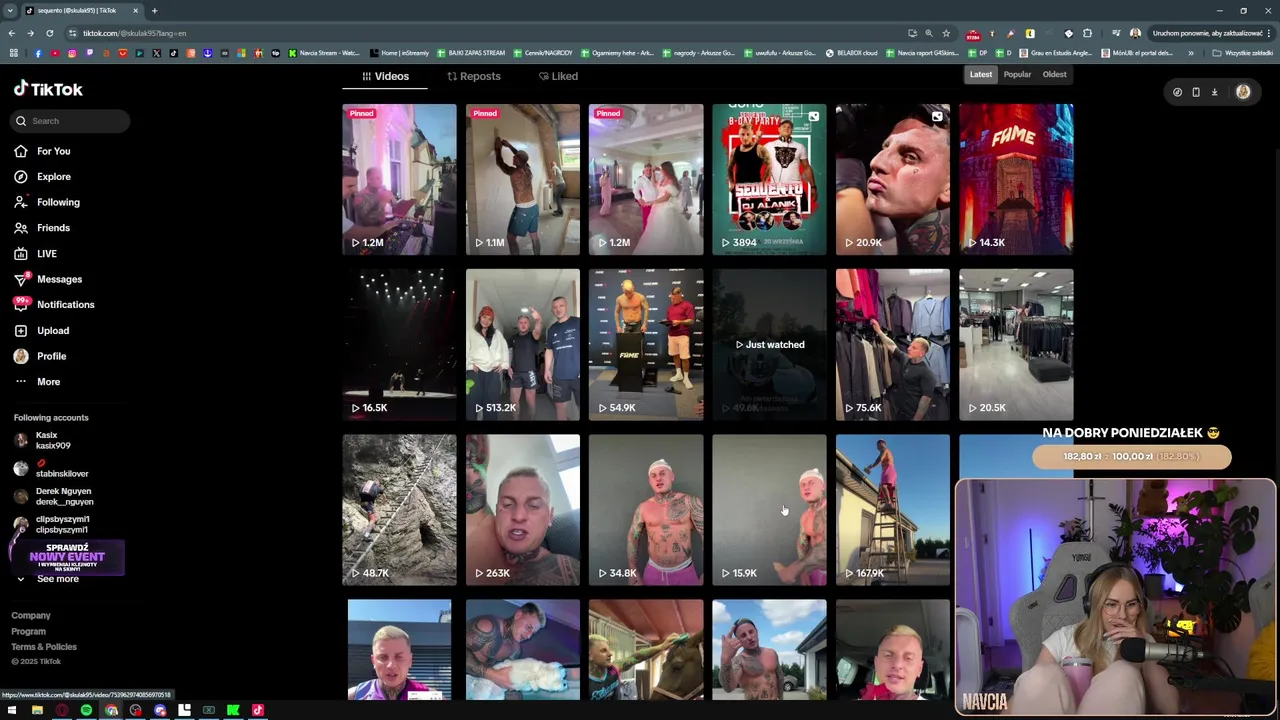This screenshot has height=720, width=1280.
Task: Open the B-Day Party video with 3894 views
Action: coord(769,179)
